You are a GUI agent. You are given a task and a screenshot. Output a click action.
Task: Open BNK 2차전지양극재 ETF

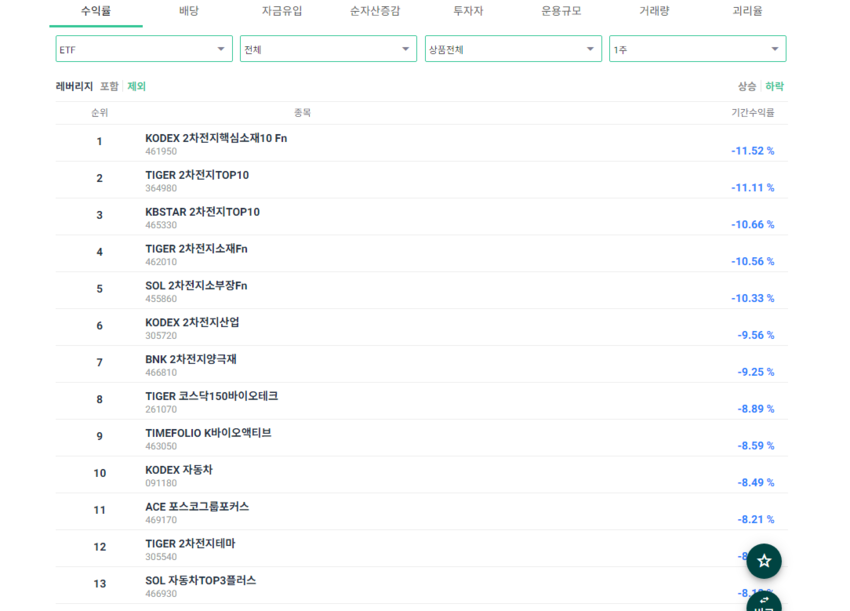(191, 359)
